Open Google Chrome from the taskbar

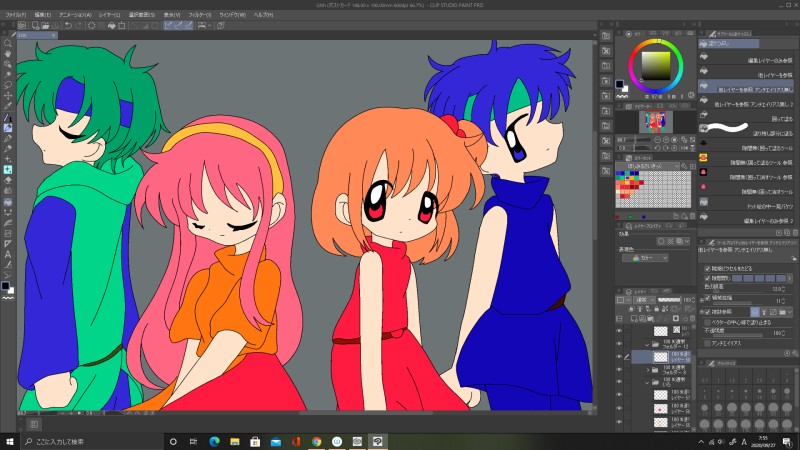tap(315, 441)
